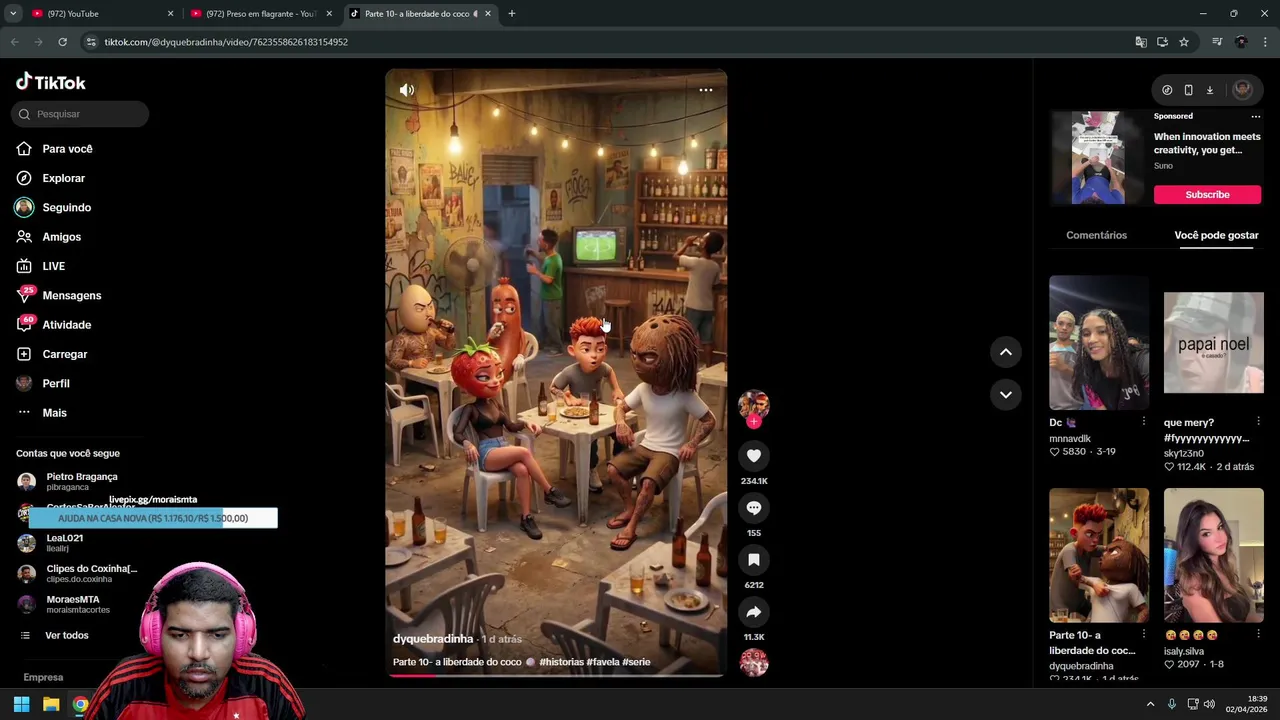Go to previous video arrow

click(1006, 352)
